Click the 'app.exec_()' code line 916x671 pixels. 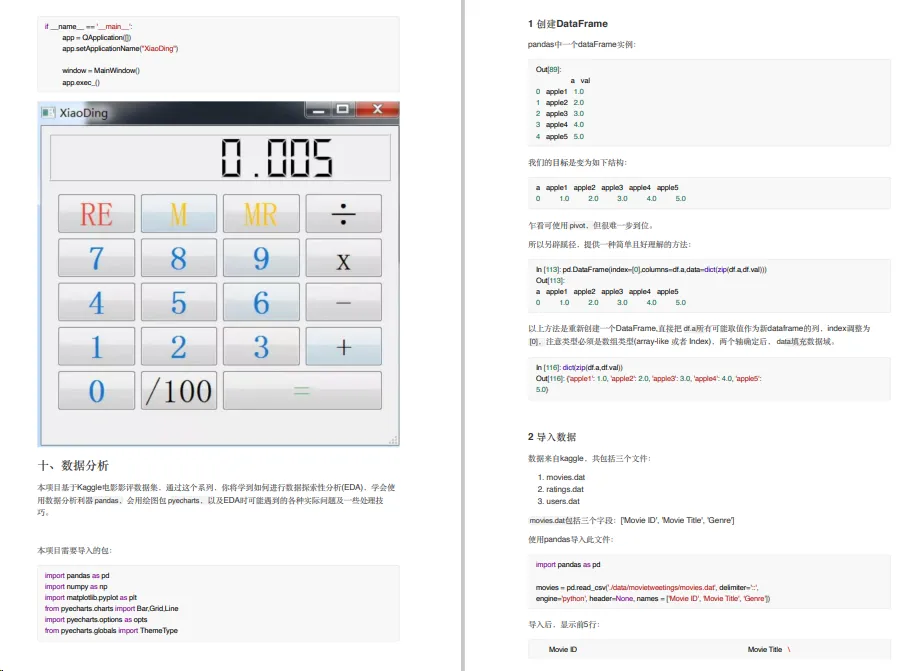click(81, 82)
